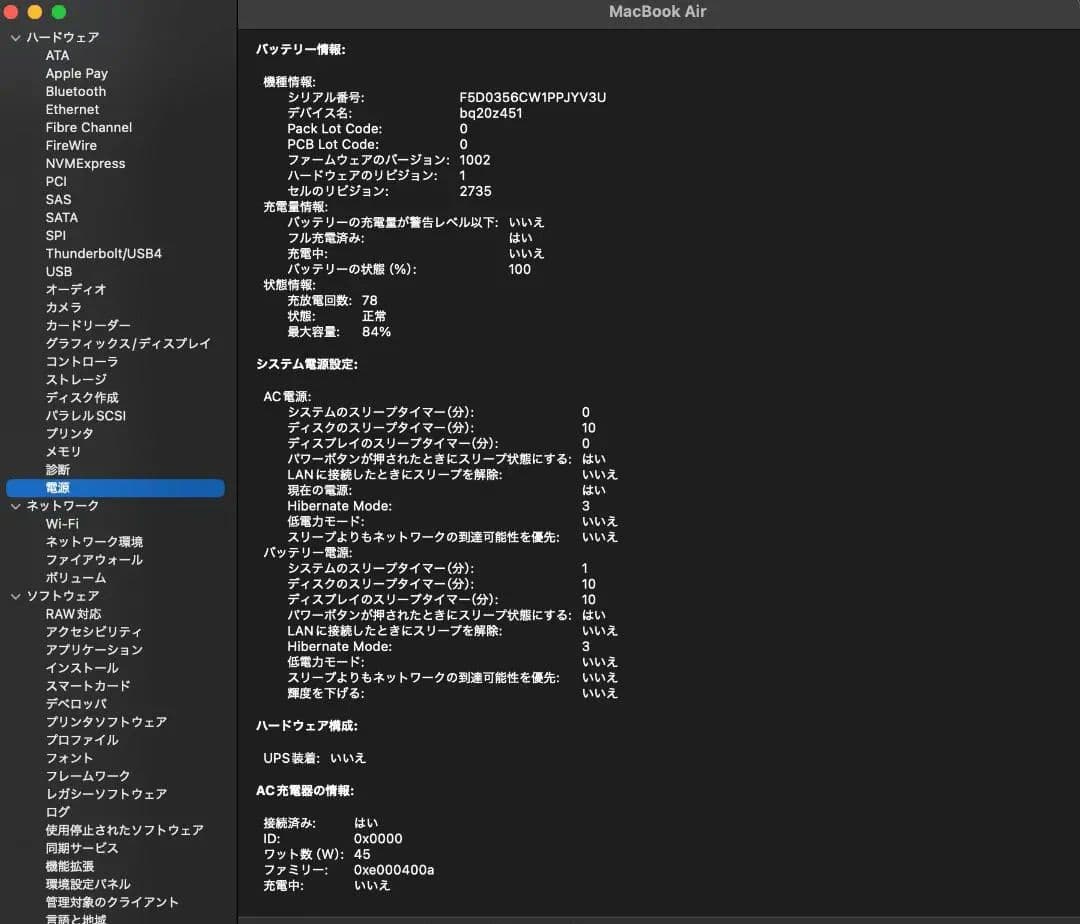
Task: Select ストレージ in the hardware list
Action: (x=76, y=380)
